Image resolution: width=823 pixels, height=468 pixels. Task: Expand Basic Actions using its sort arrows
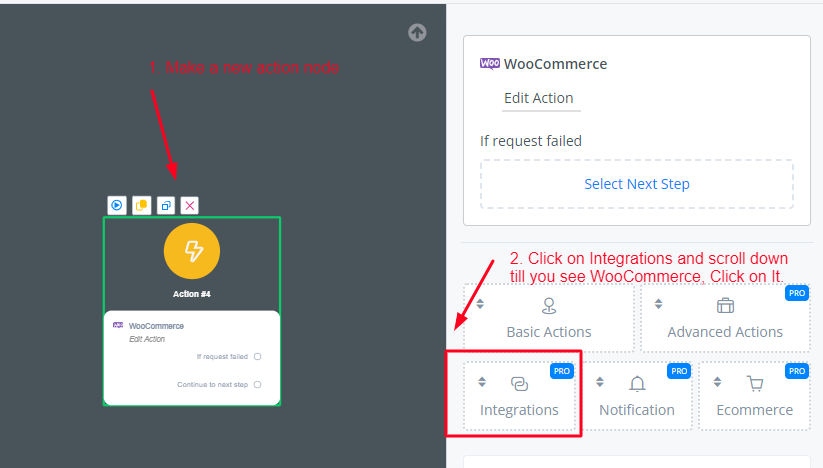tap(480, 304)
